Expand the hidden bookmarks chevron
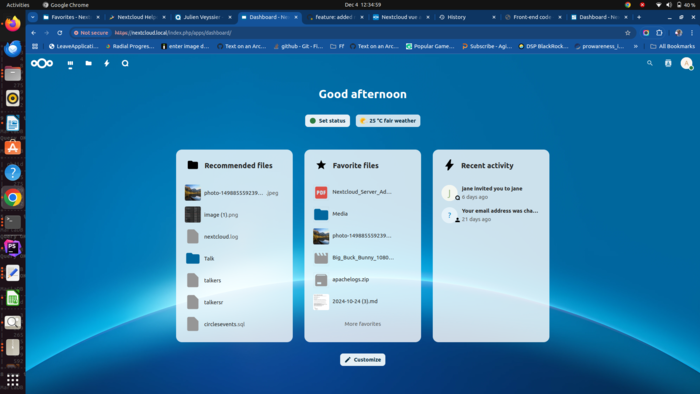700x394 pixels. tap(635, 46)
